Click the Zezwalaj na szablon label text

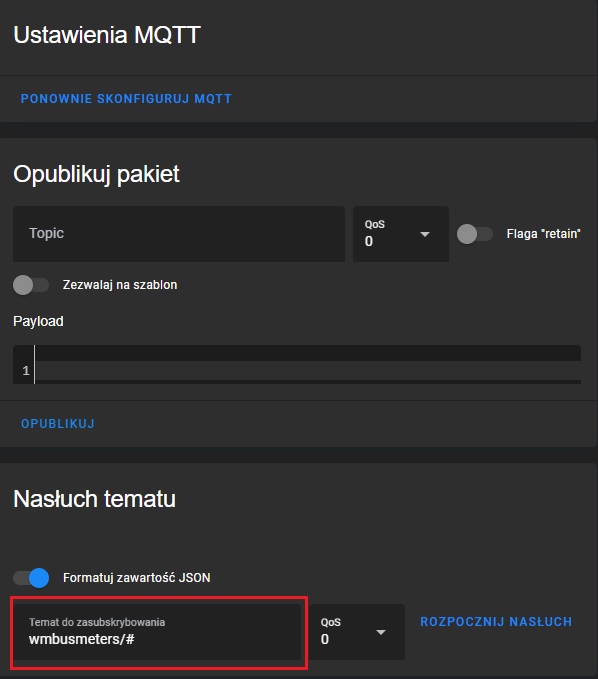click(120, 285)
